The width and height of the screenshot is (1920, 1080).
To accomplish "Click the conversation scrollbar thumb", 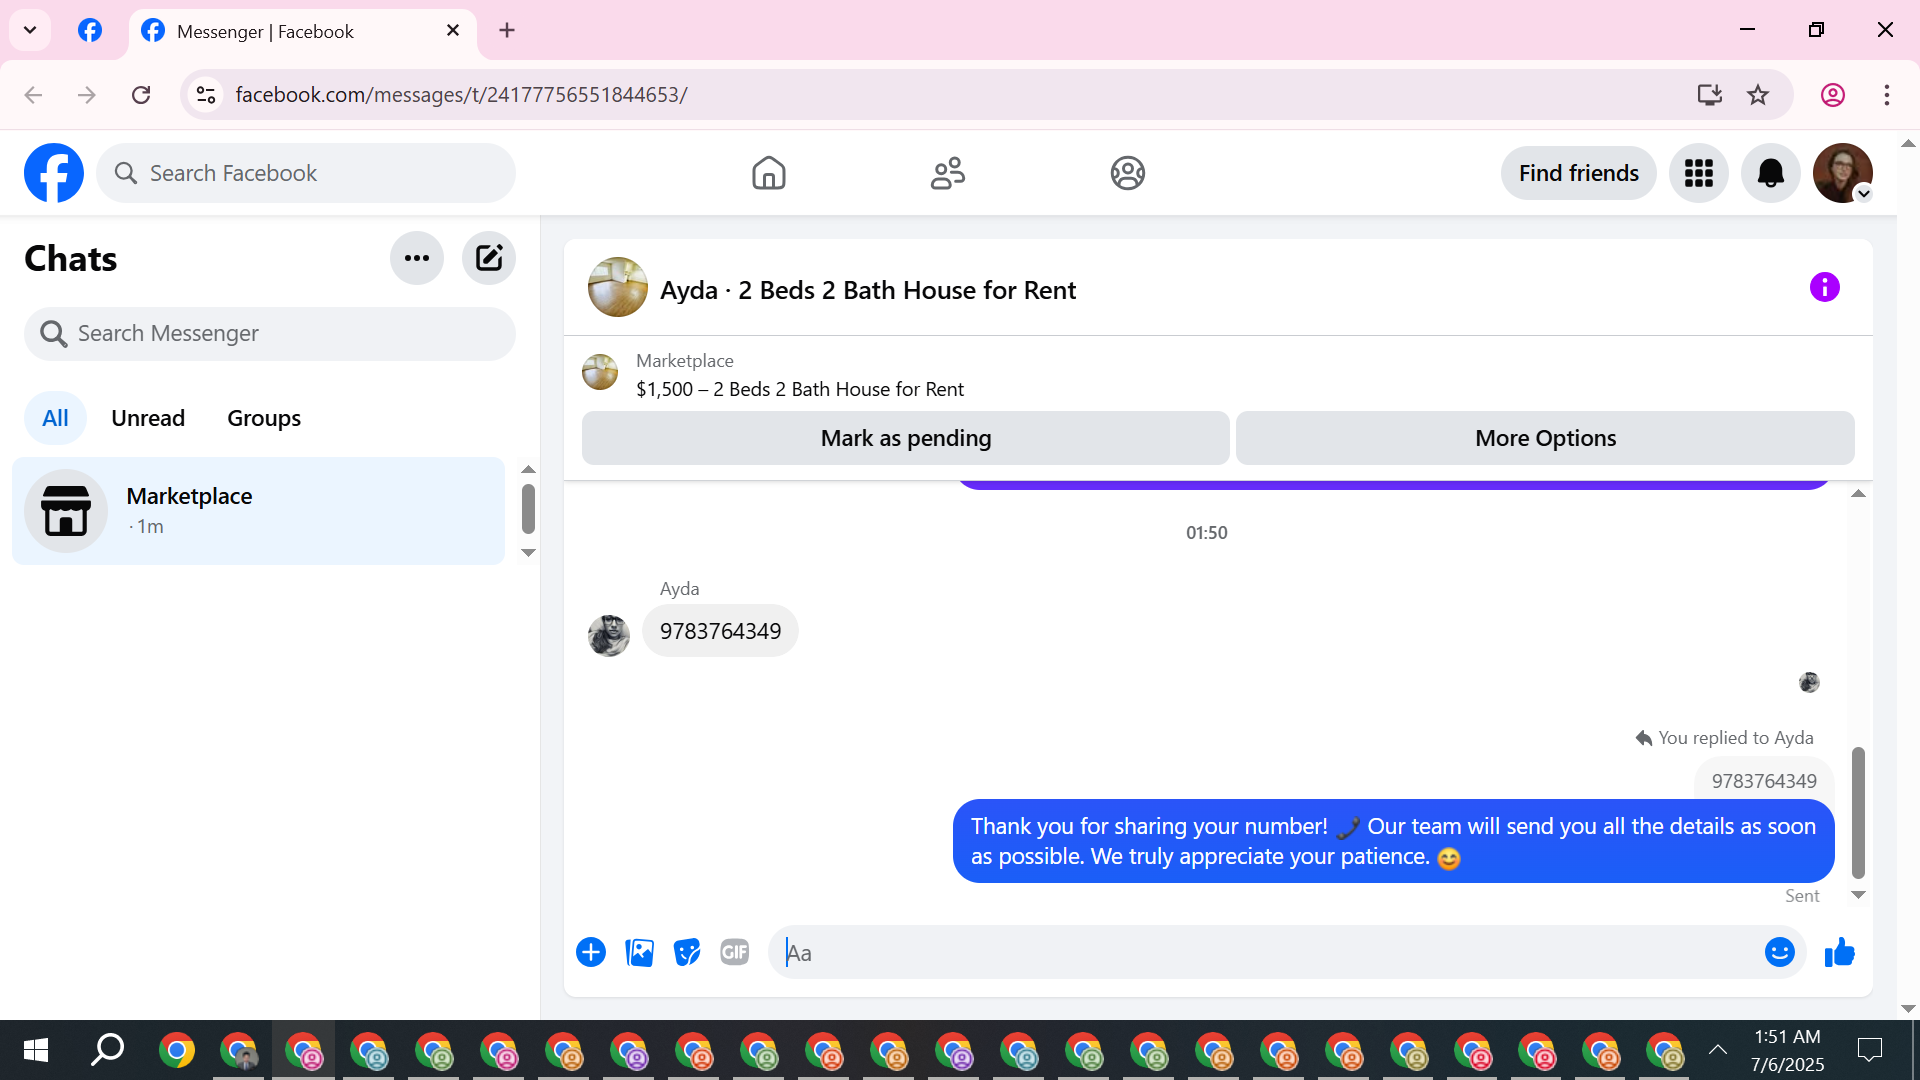I will (x=1858, y=812).
